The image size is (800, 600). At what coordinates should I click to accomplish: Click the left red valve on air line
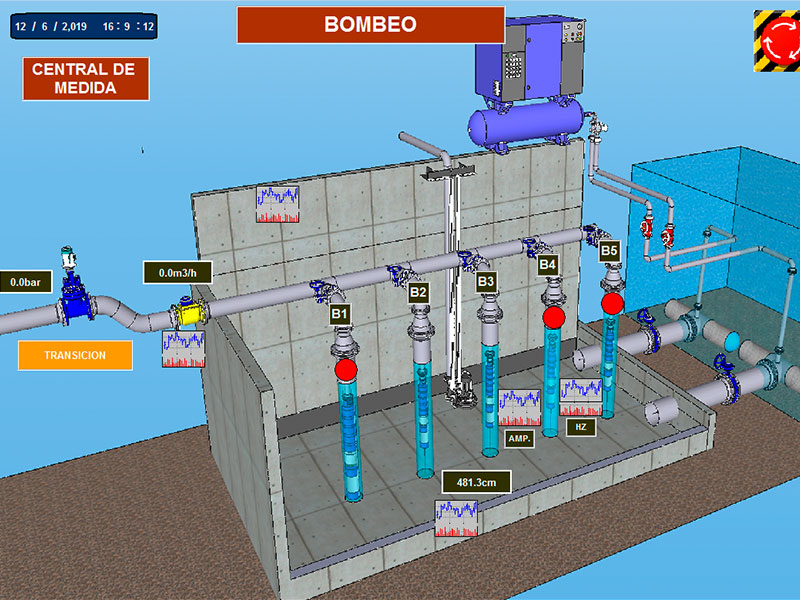click(647, 226)
